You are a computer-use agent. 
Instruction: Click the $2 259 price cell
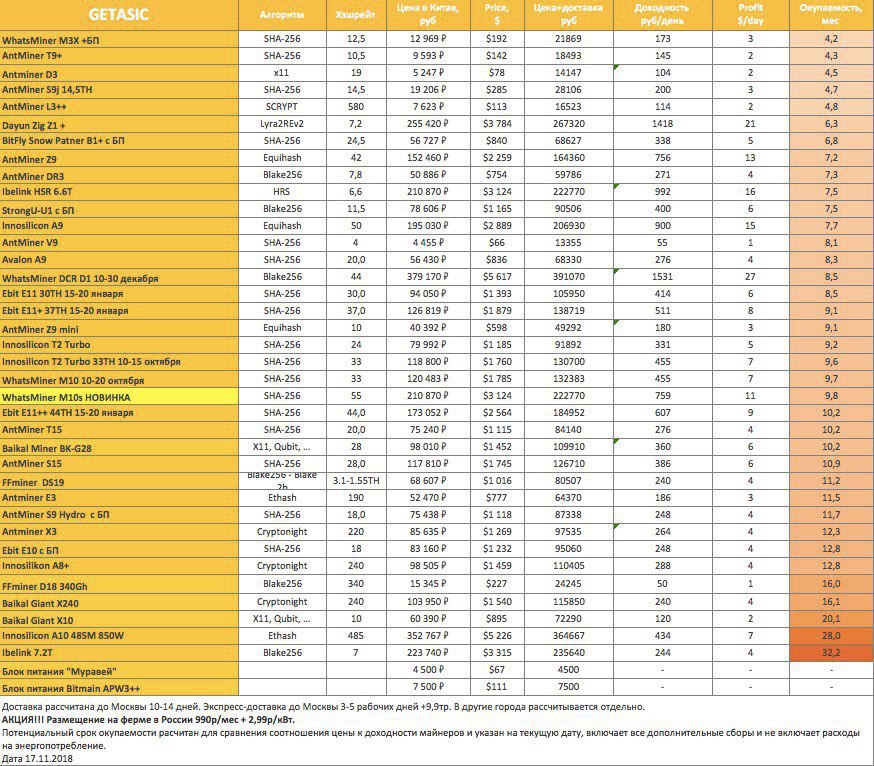pos(497,158)
